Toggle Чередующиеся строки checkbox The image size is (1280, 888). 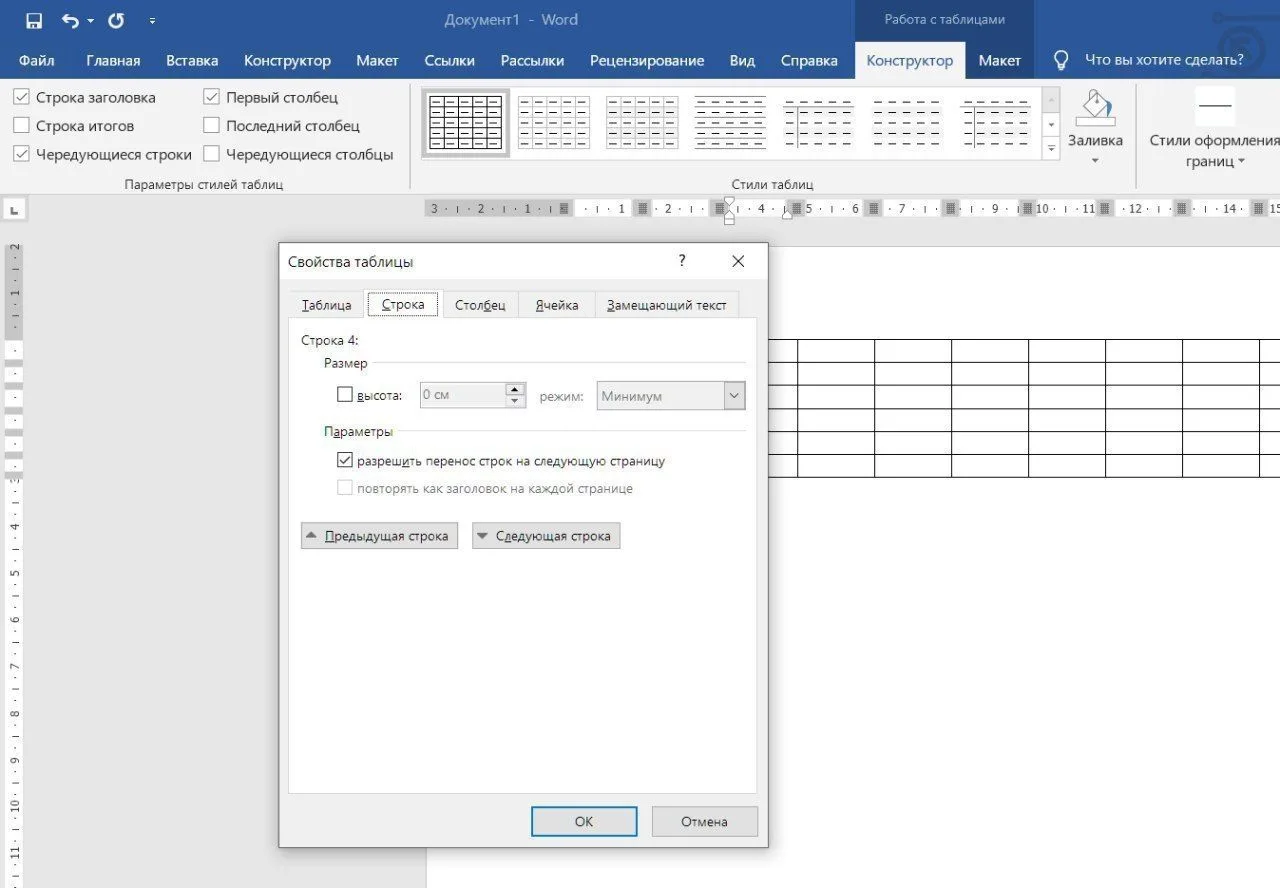pos(21,154)
